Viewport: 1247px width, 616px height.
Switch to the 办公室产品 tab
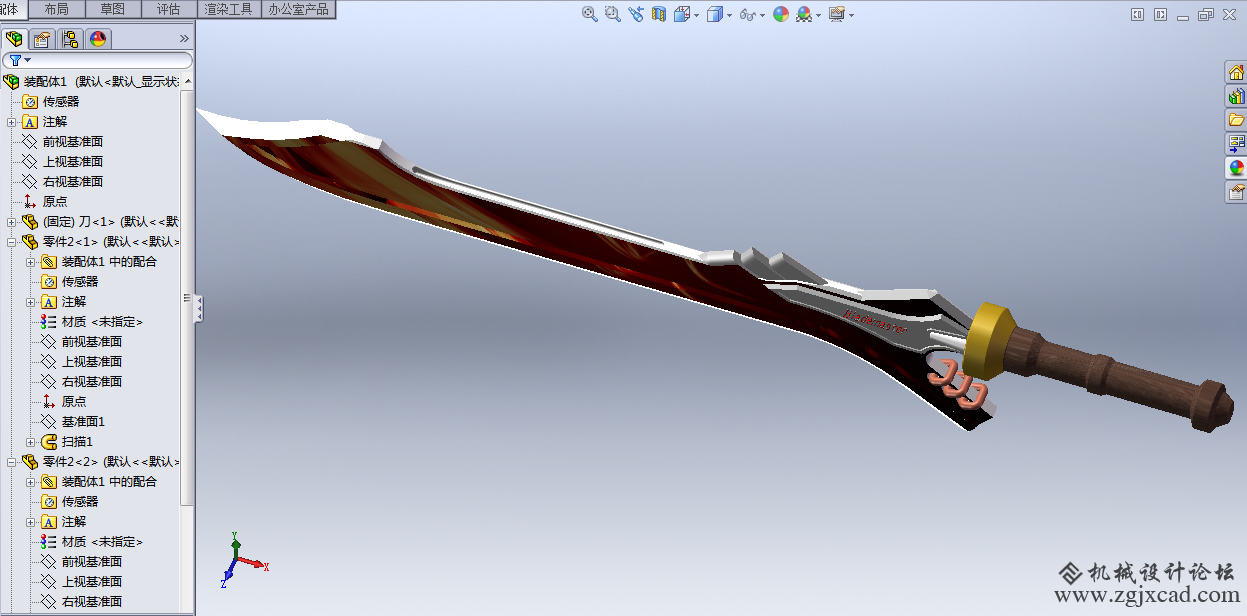(x=298, y=9)
